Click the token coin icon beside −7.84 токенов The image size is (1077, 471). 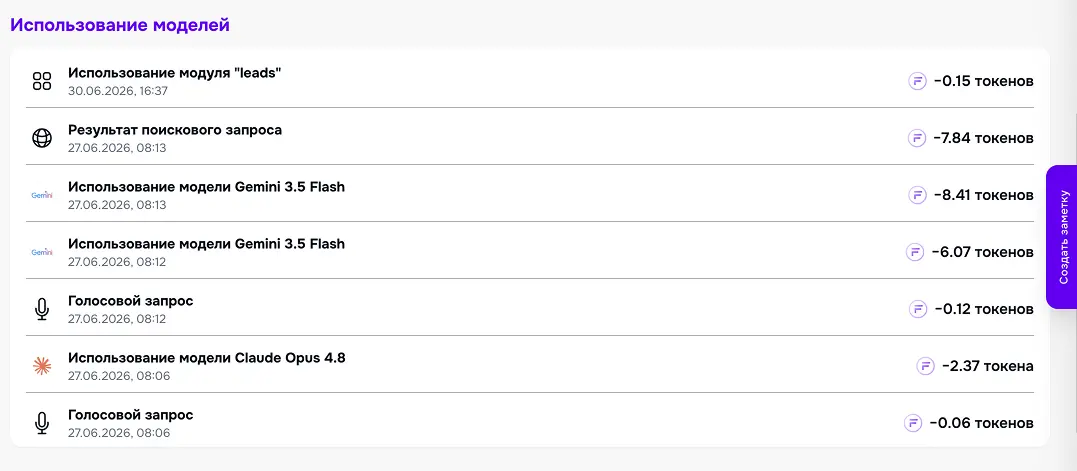pyautogui.click(x=917, y=138)
